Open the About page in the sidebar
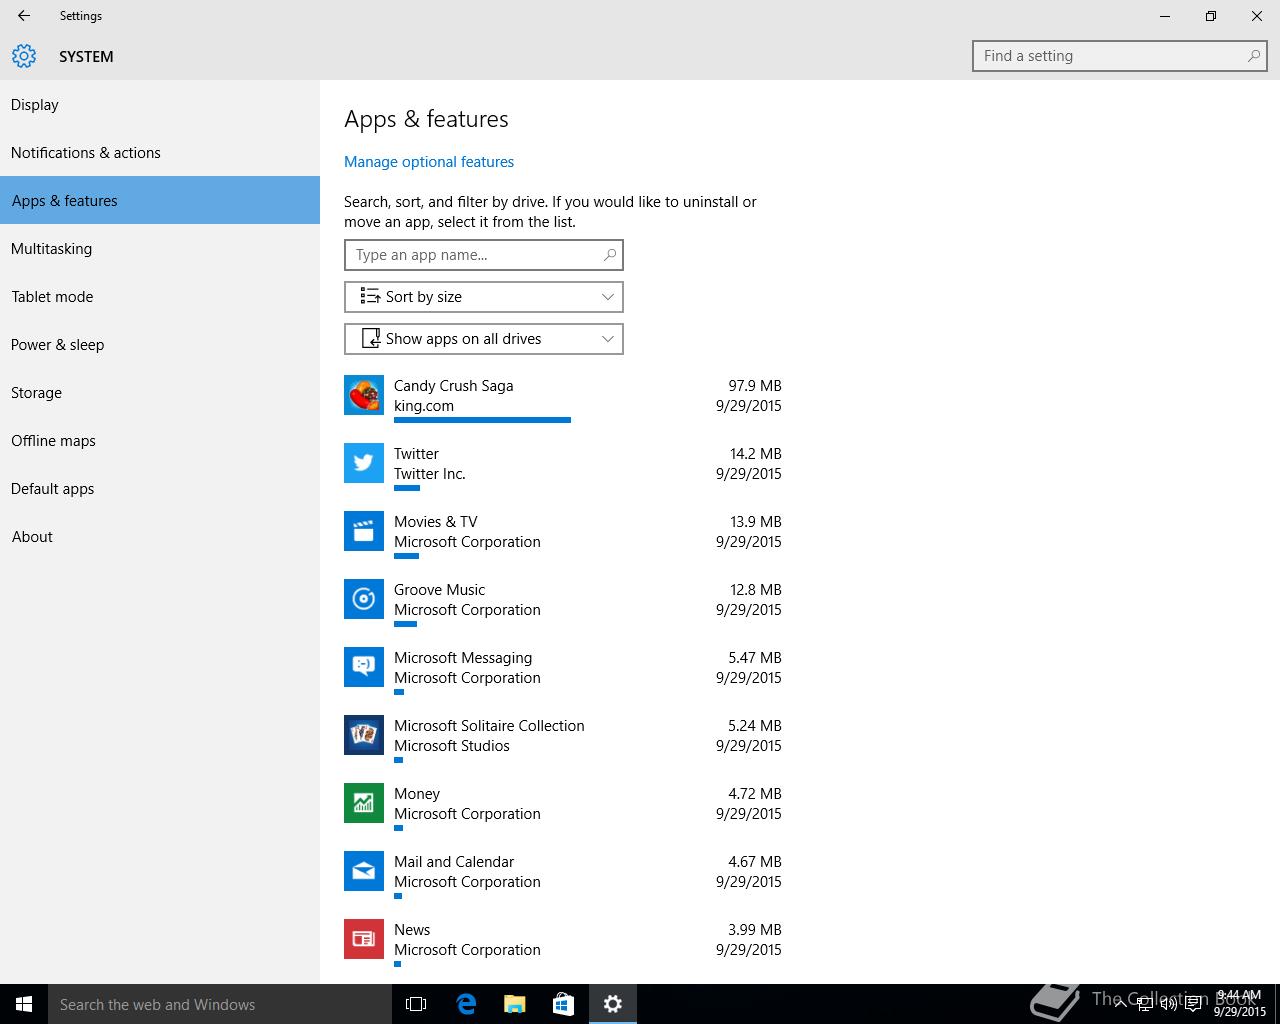 pyautogui.click(x=160, y=536)
